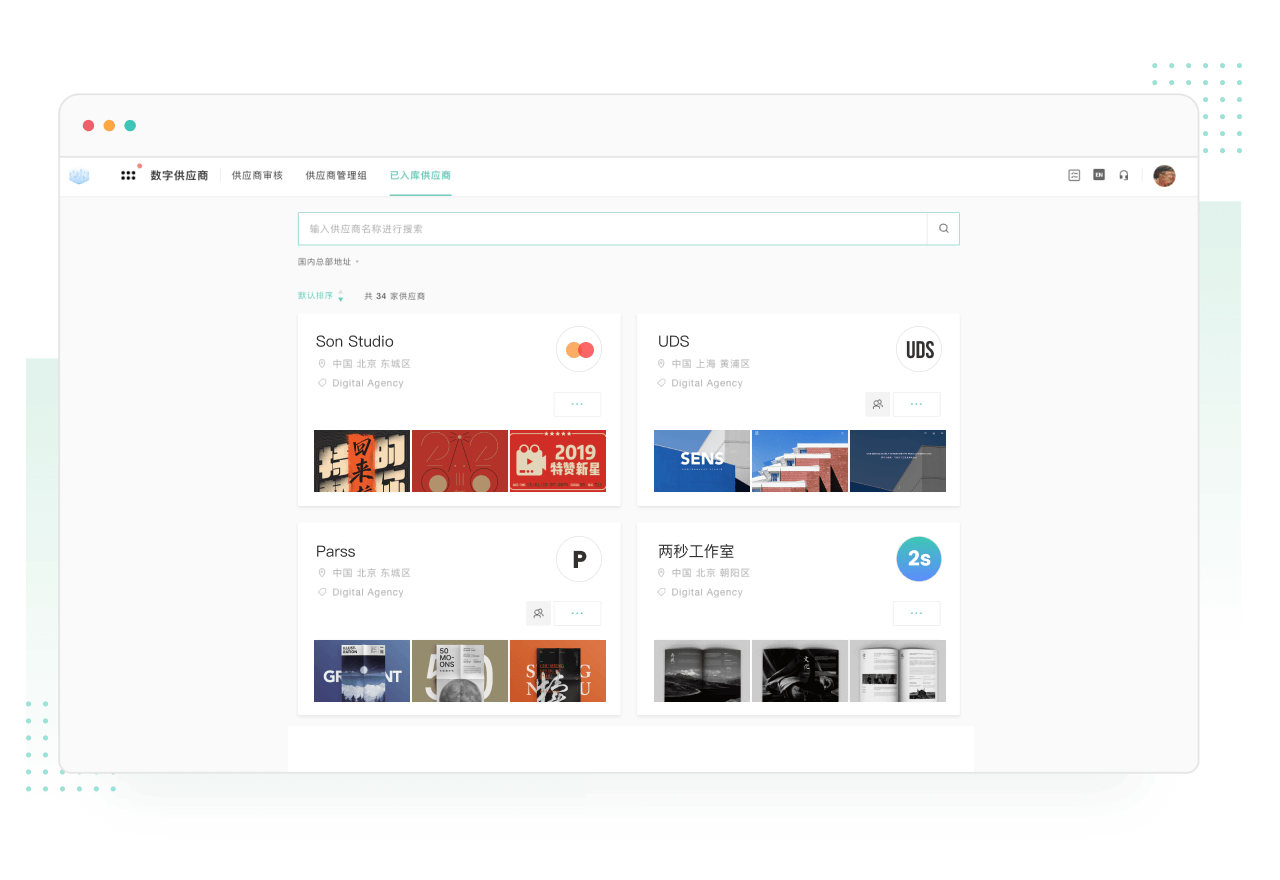This screenshot has width=1280, height=880.
Task: View Son Studio's red 2020 thumbnail
Action: point(460,461)
